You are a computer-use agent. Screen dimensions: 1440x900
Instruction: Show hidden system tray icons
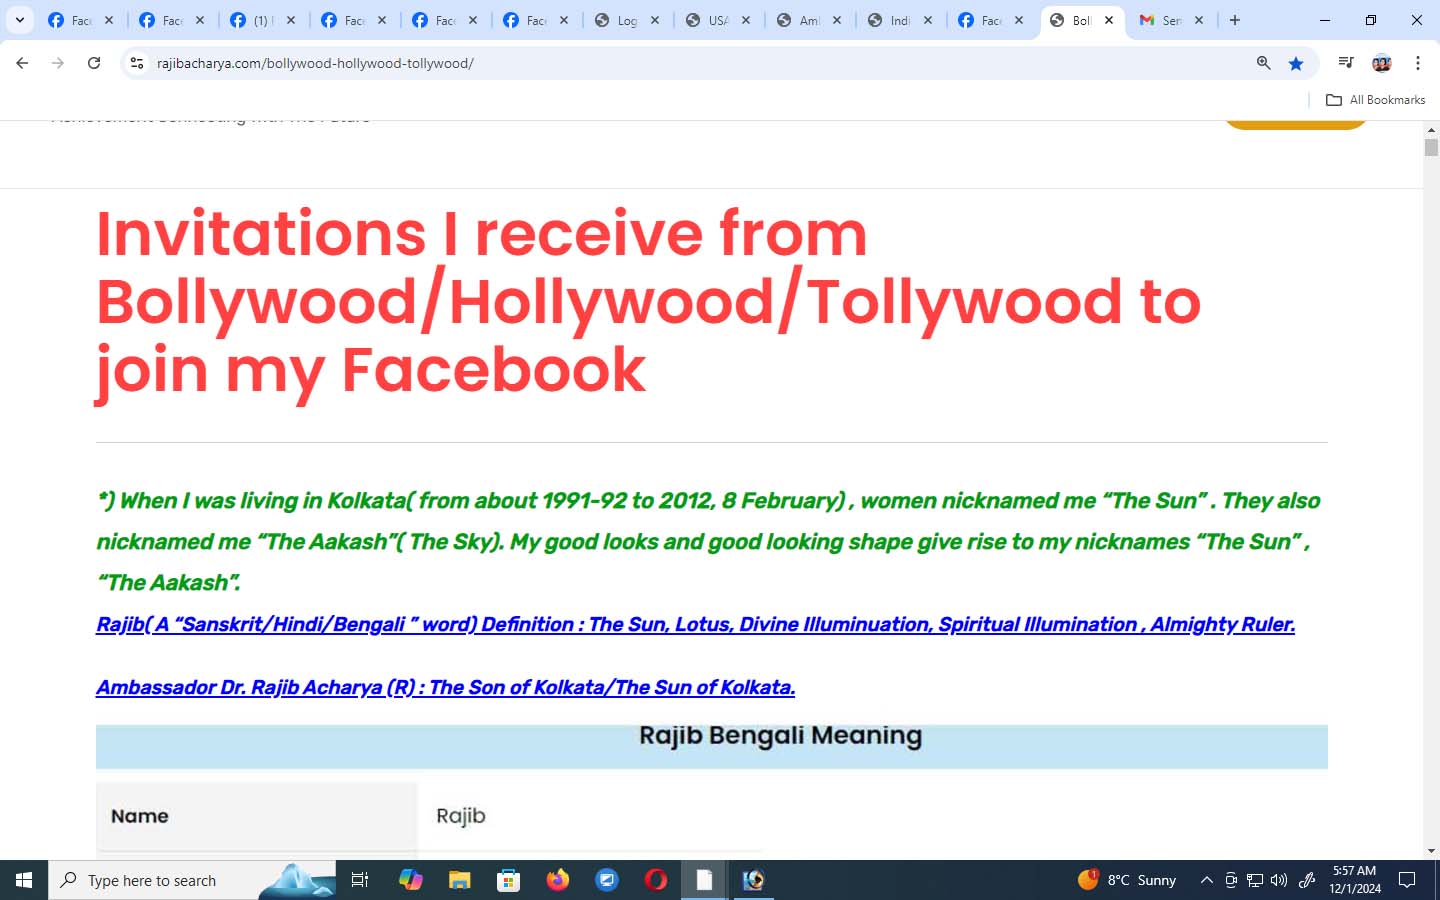coord(1207,880)
